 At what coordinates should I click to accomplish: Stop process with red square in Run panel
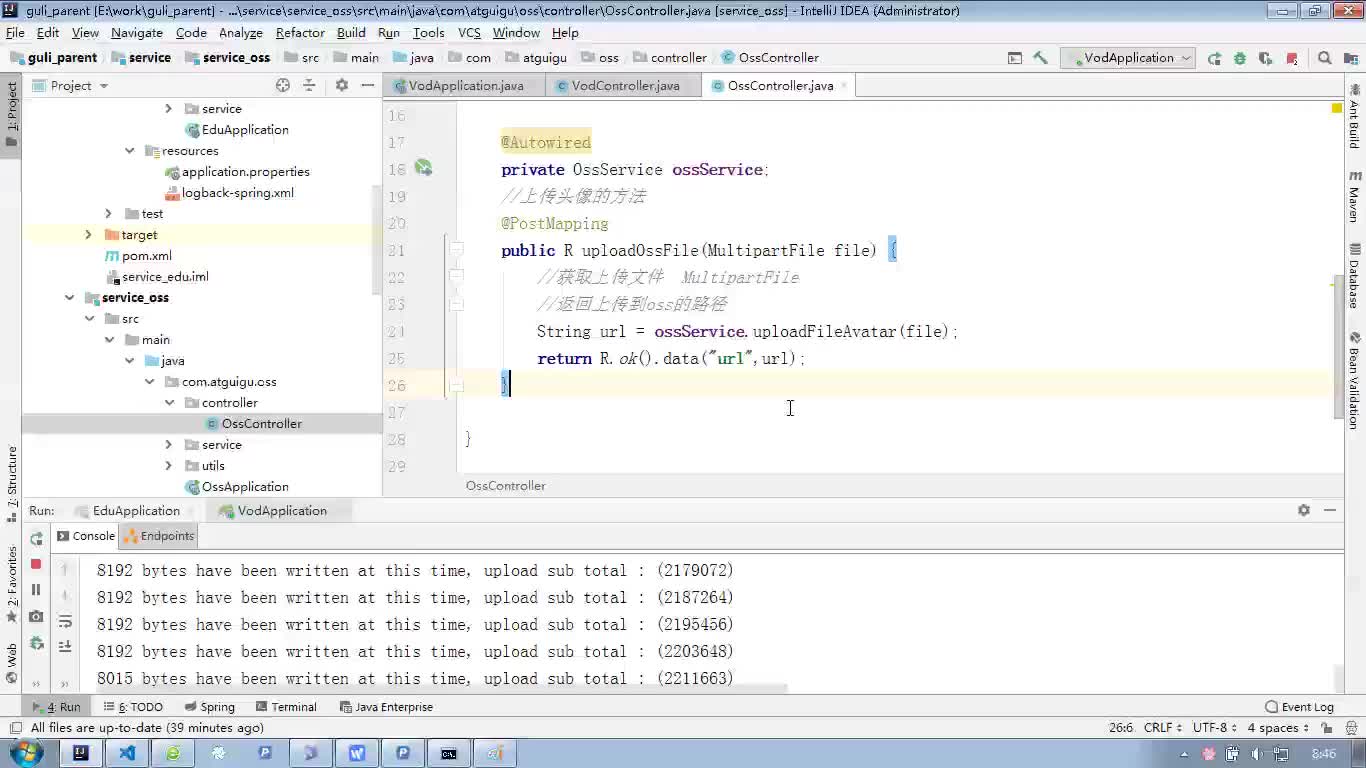[x=36, y=564]
